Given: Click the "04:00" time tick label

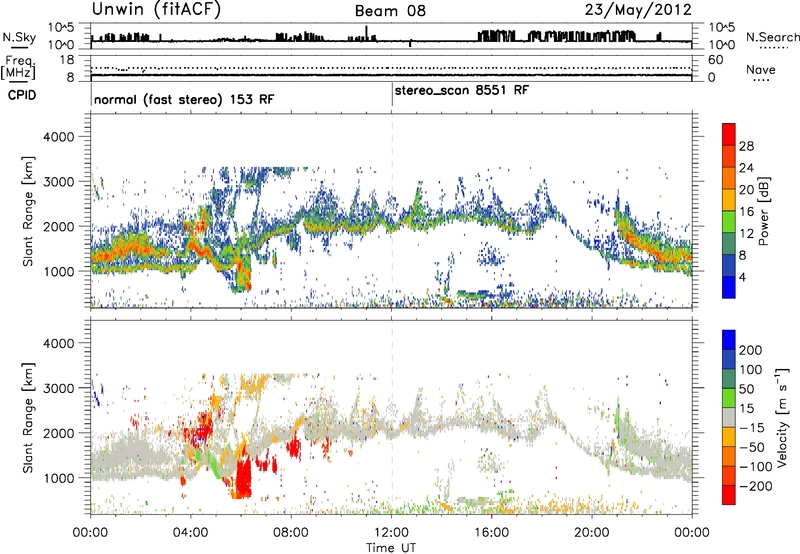Looking at the screenshot, I should 190,533.
